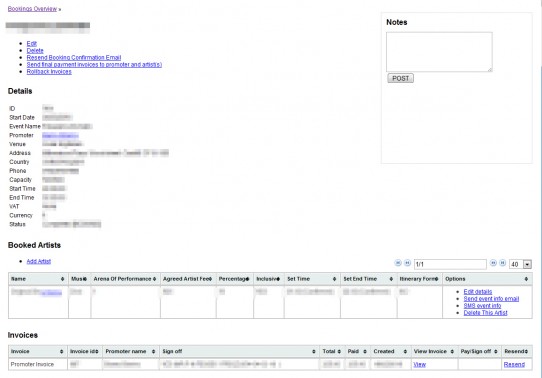Click the Add Artist link
This screenshot has width=542, height=378.
tap(39, 261)
